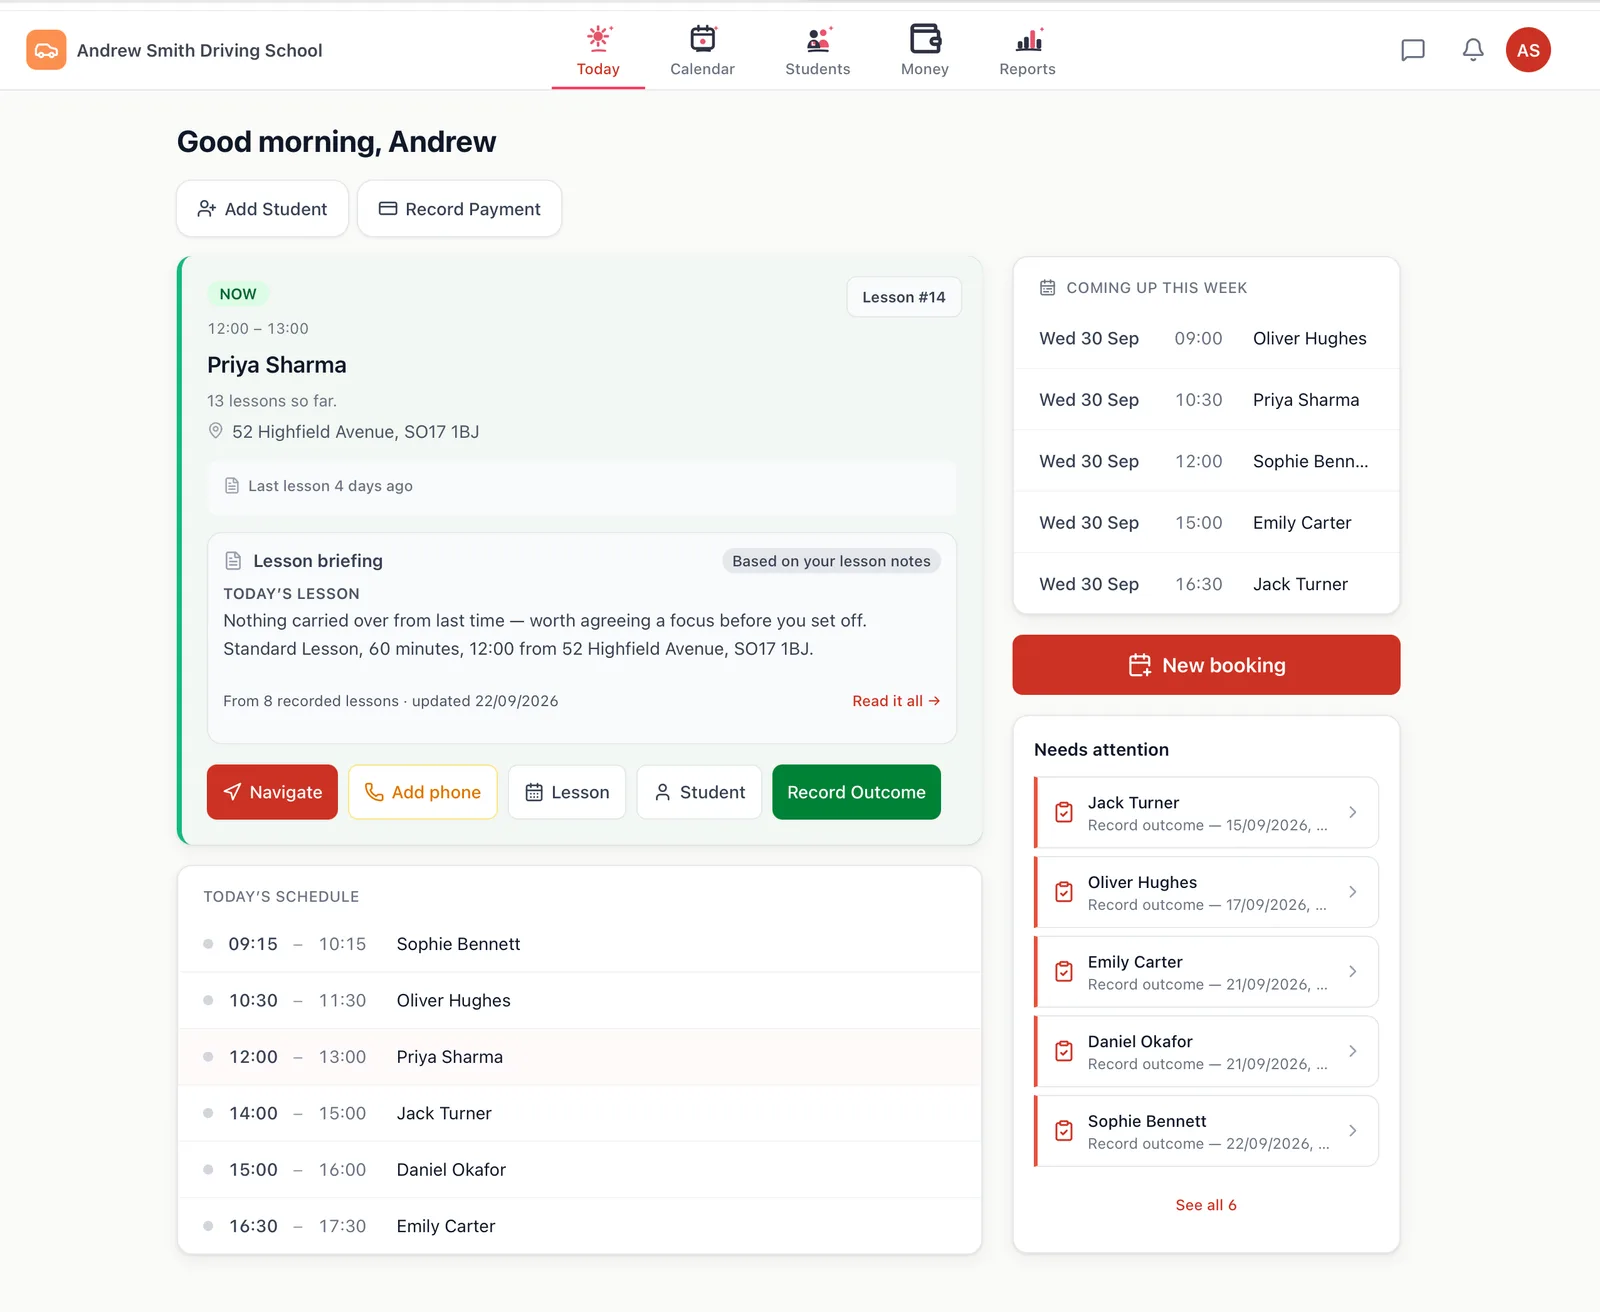This screenshot has height=1312, width=1600.
Task: Expand Daniel Okafor attention item chevron
Action: [1352, 1052]
